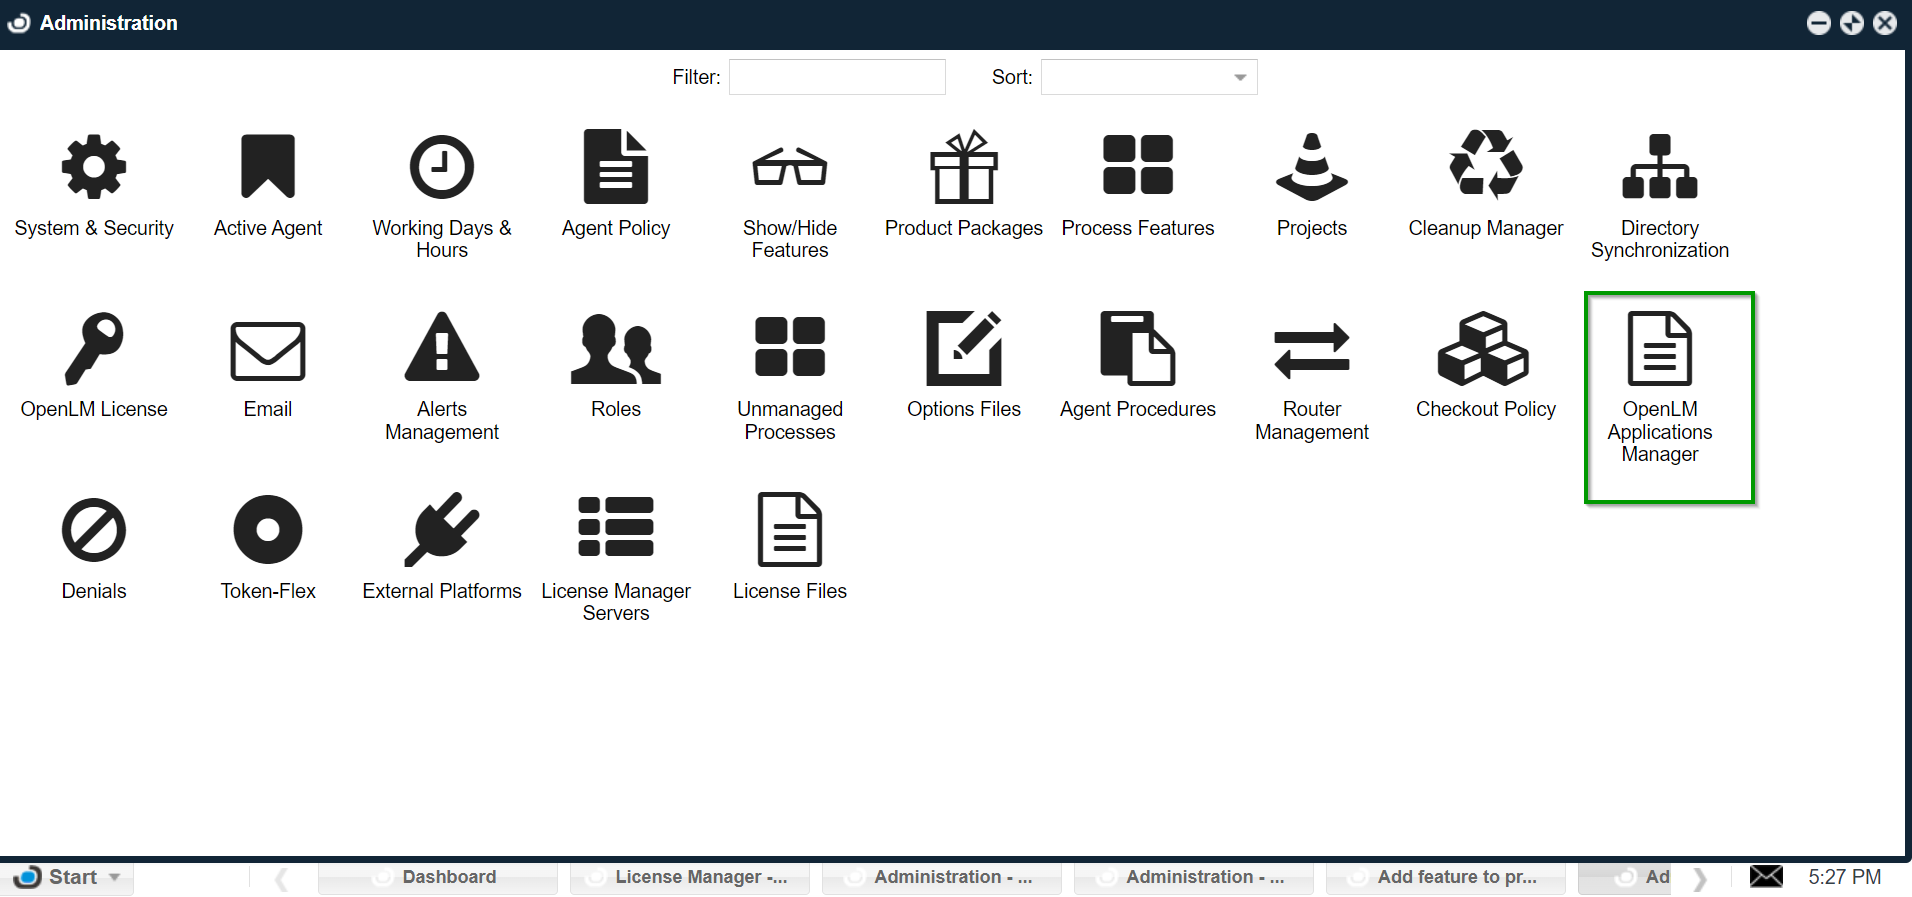This screenshot has height=897, width=1912.
Task: Open Product Packages gift icon
Action: point(963,168)
